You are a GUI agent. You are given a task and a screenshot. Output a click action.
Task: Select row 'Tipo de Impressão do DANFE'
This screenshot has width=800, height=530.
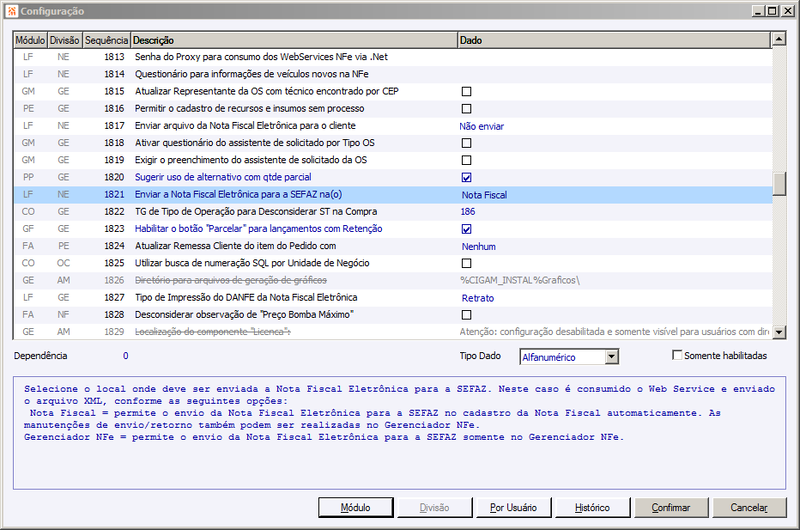click(x=393, y=298)
